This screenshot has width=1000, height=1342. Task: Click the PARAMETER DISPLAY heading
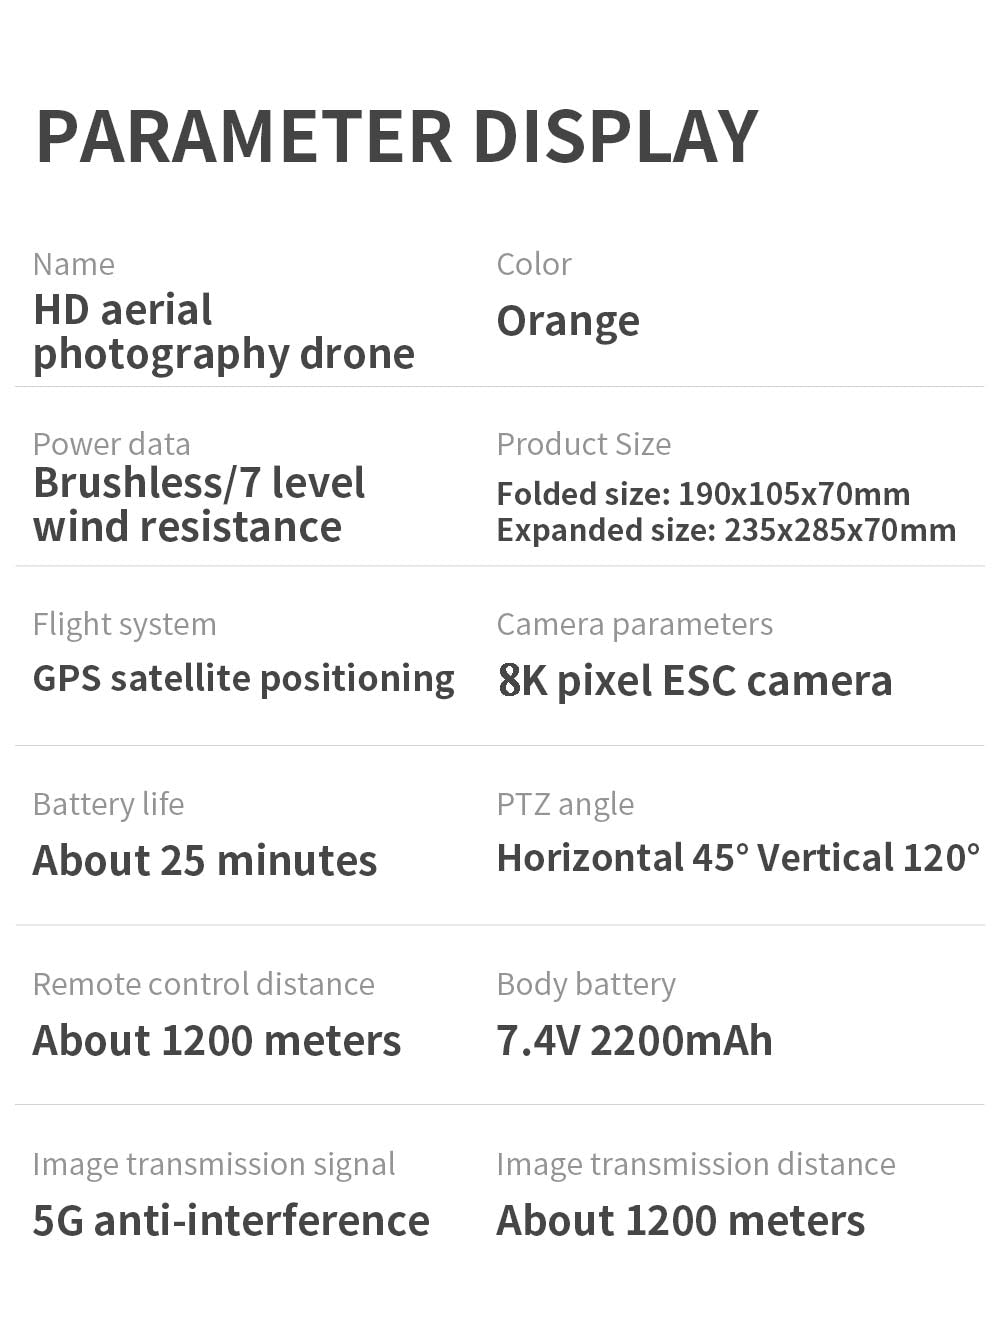[x=396, y=137]
